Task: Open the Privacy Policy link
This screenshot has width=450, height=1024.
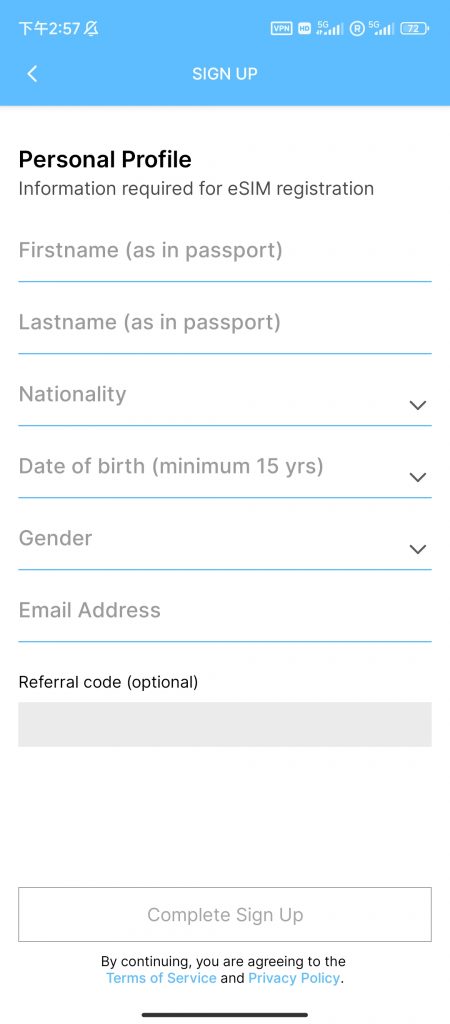Action: pos(294,978)
